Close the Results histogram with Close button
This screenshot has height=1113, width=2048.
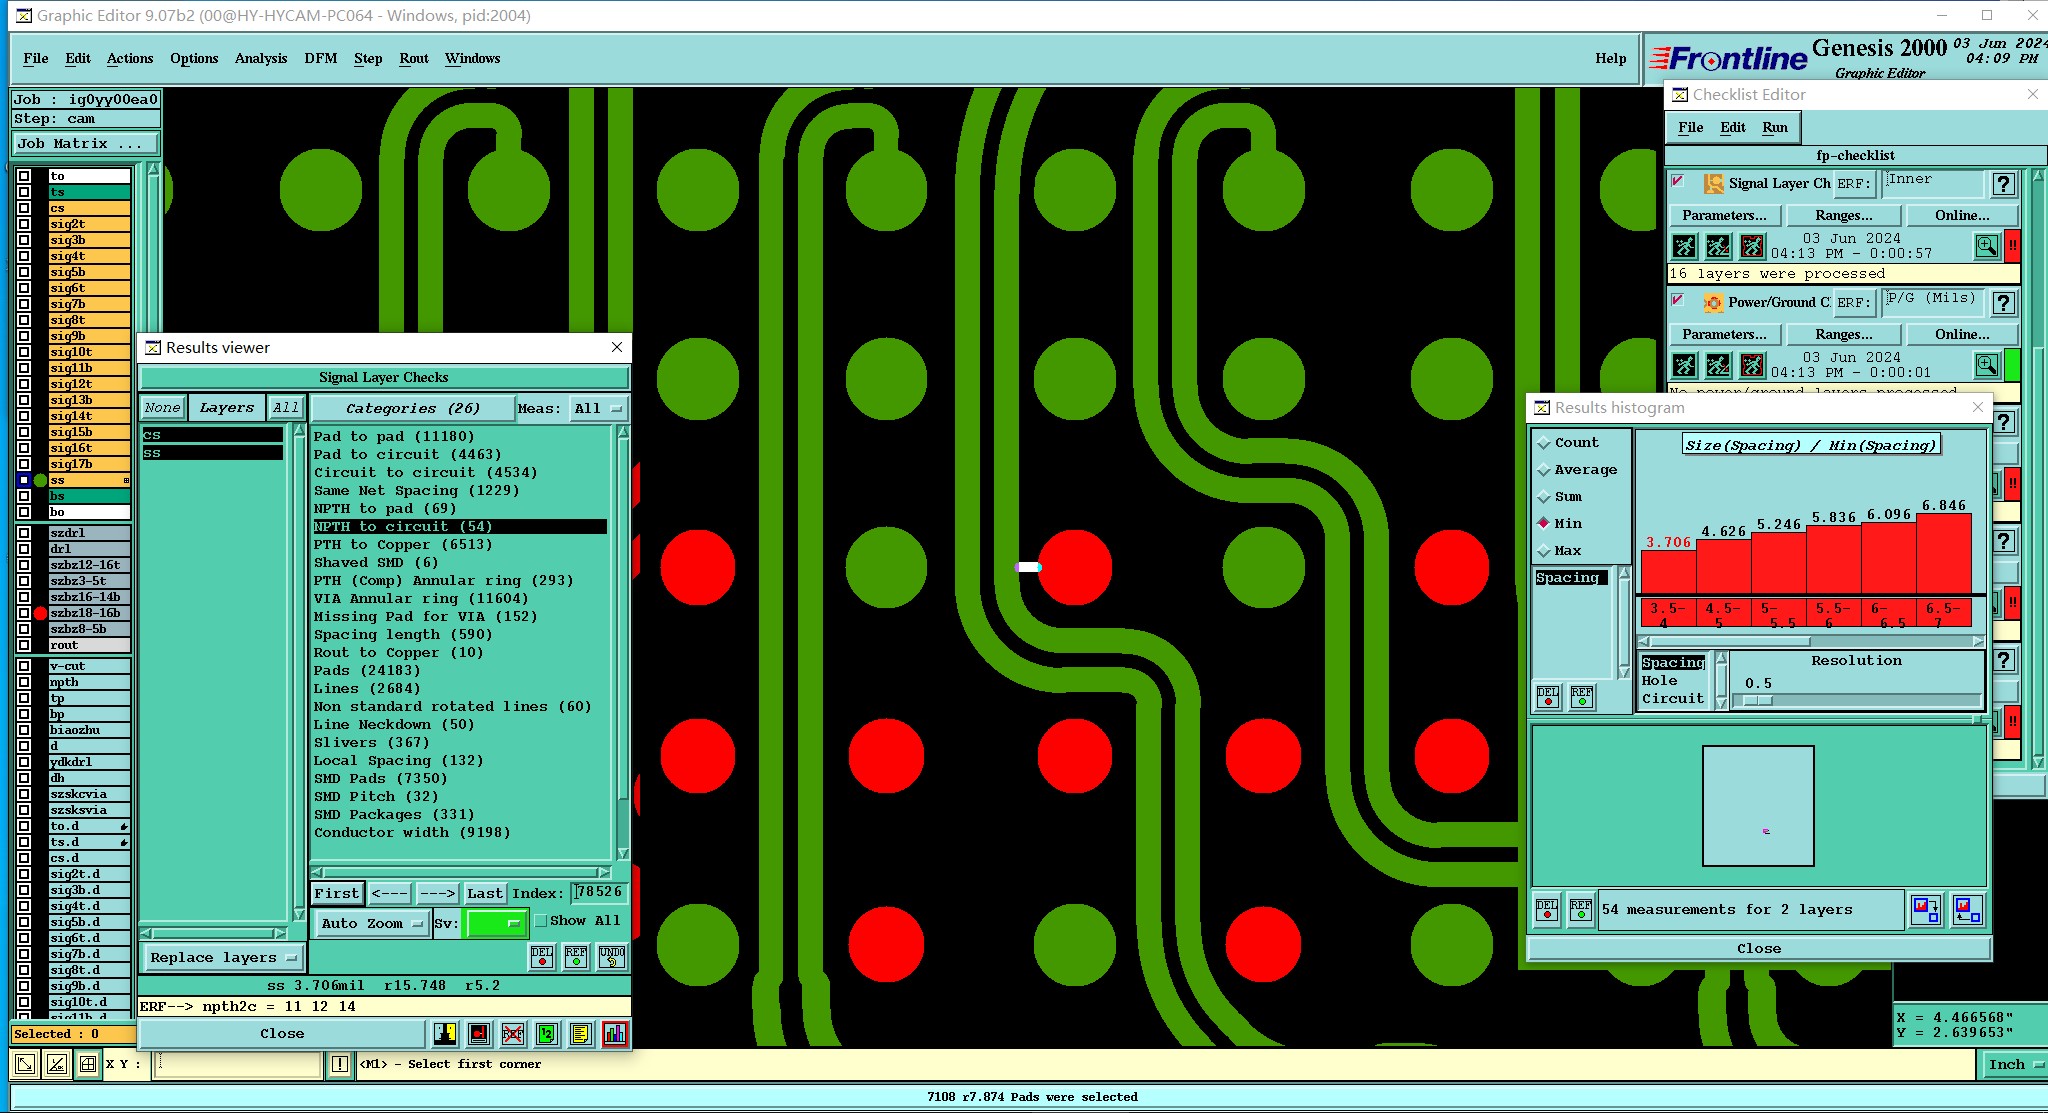pyautogui.click(x=1759, y=948)
